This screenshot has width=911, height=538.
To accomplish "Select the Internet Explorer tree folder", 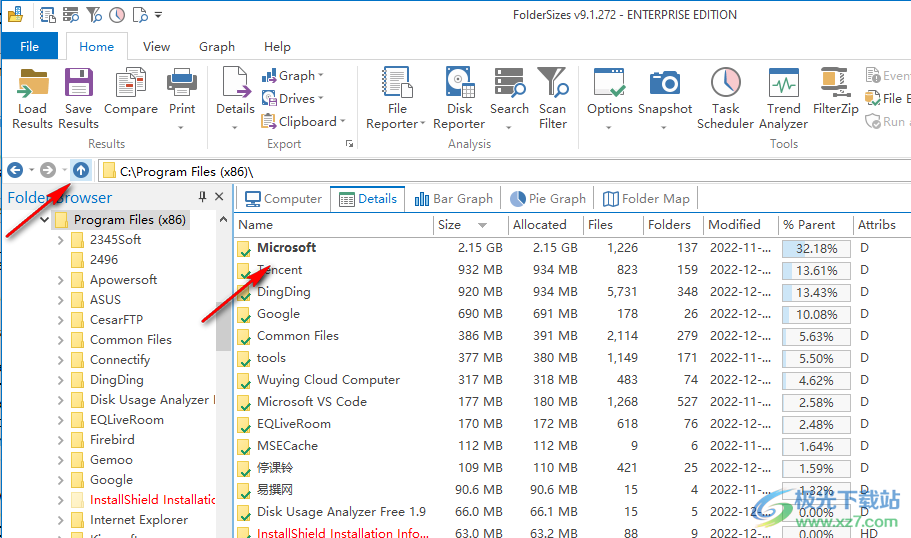I will click(x=138, y=520).
